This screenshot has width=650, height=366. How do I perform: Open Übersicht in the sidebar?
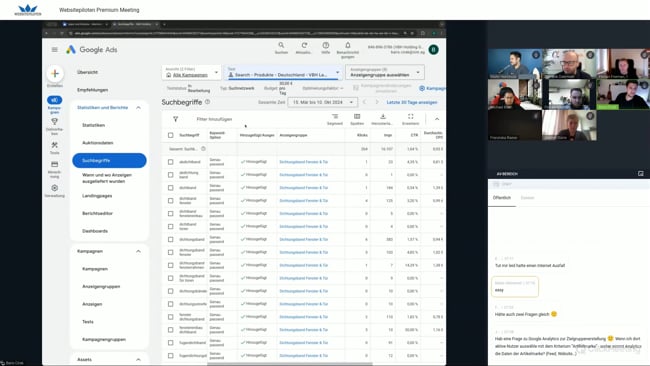pyautogui.click(x=87, y=72)
